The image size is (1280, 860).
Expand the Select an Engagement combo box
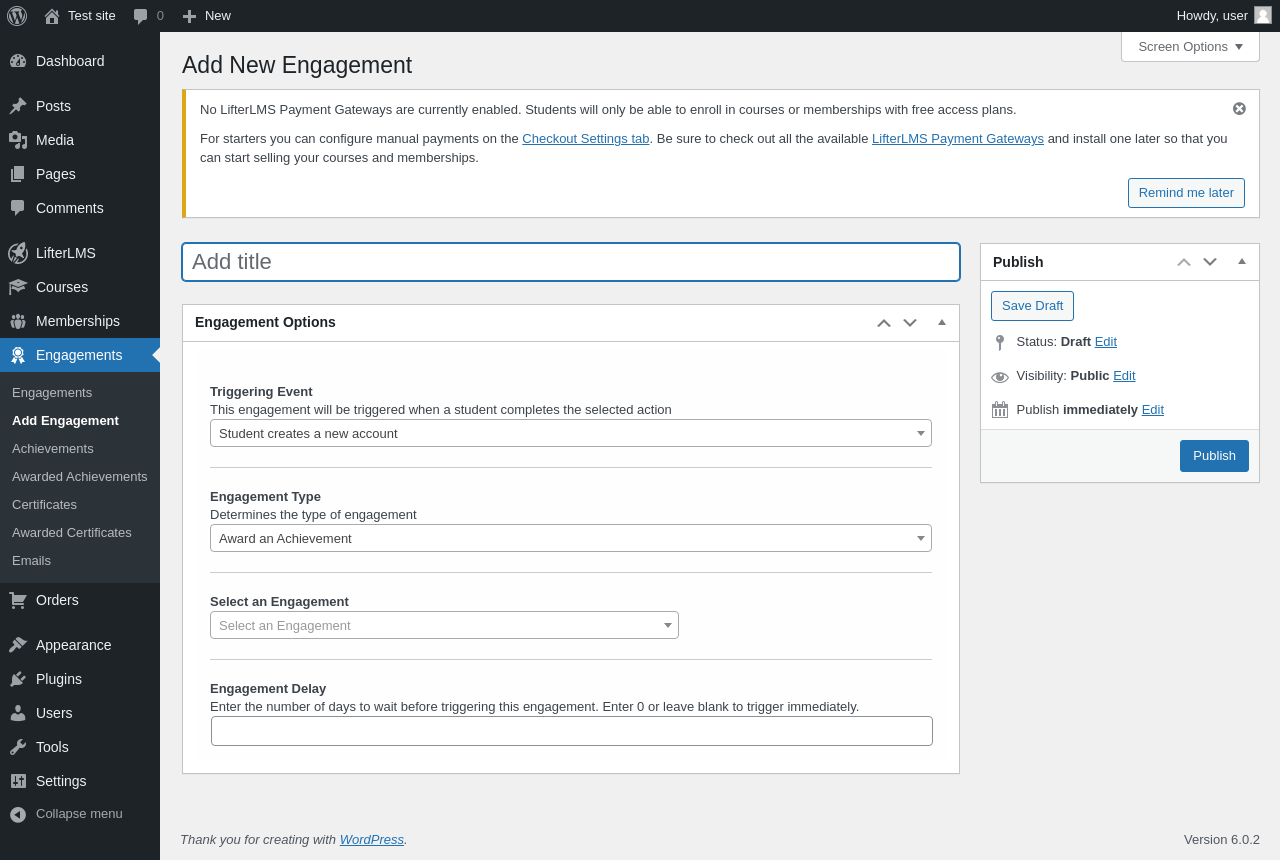[444, 625]
